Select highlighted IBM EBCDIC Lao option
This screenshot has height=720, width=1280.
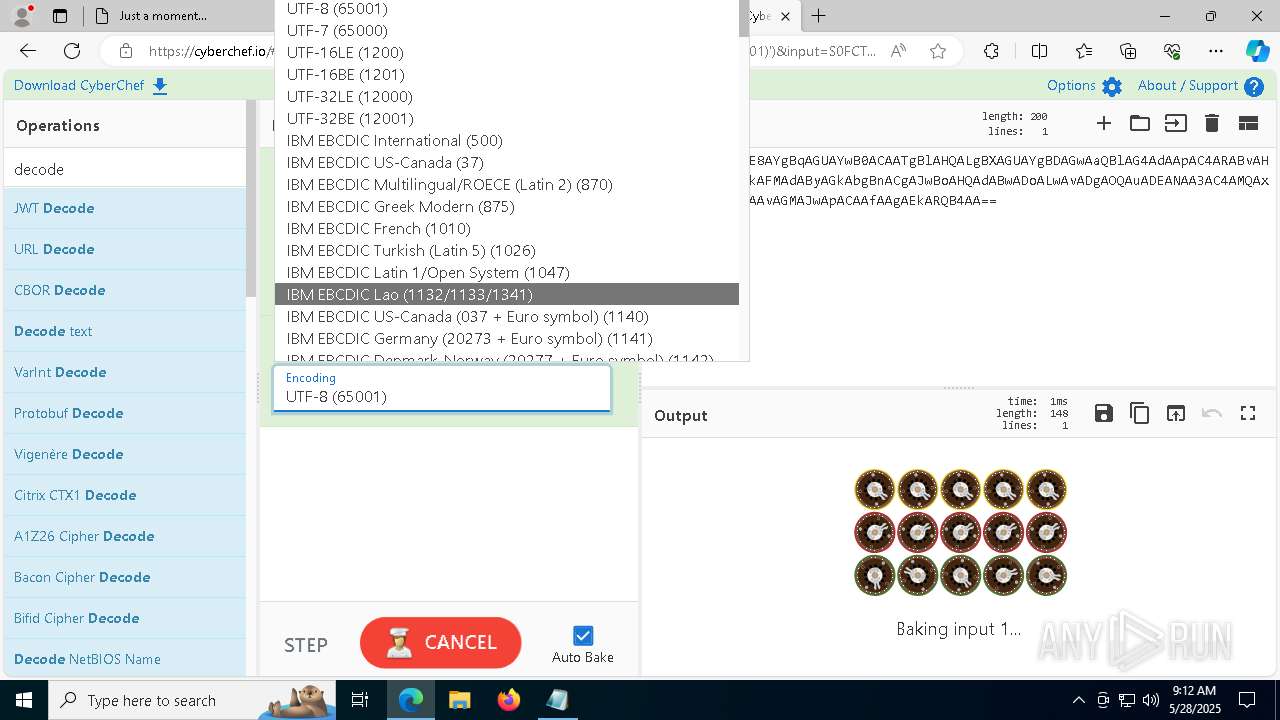tap(507, 294)
